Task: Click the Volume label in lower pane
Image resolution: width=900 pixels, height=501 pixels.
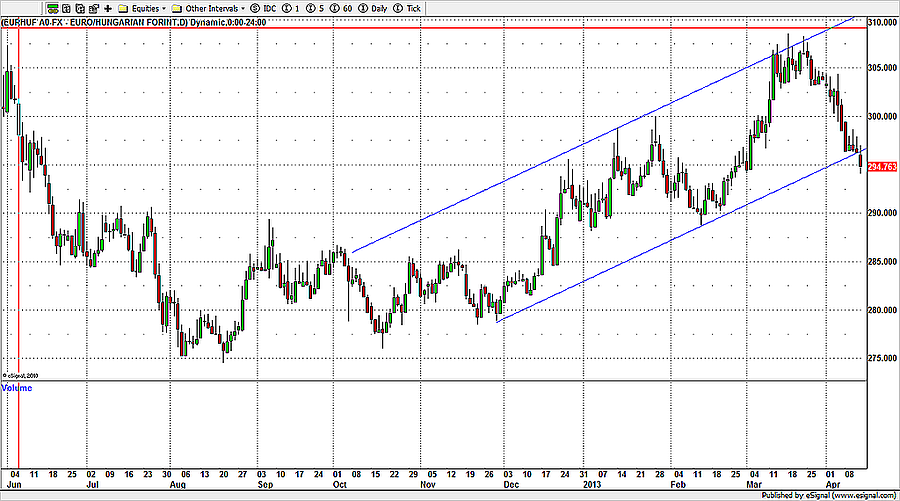Action: click(16, 386)
